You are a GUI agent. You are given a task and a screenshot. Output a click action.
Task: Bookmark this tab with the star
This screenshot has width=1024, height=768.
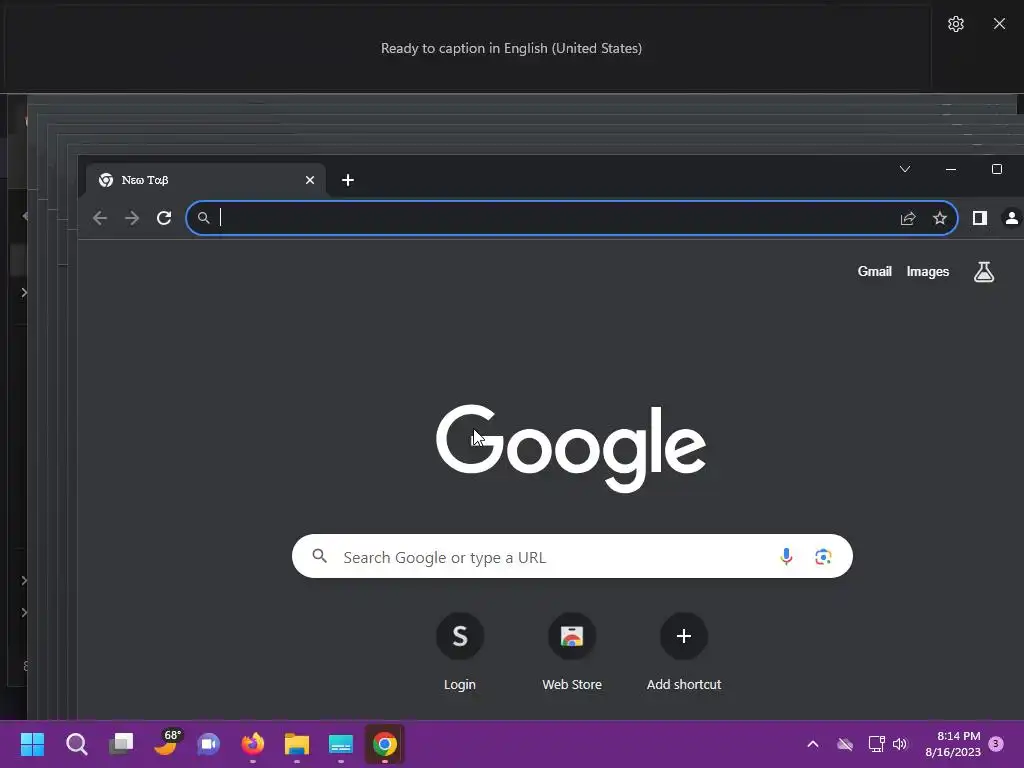click(940, 218)
